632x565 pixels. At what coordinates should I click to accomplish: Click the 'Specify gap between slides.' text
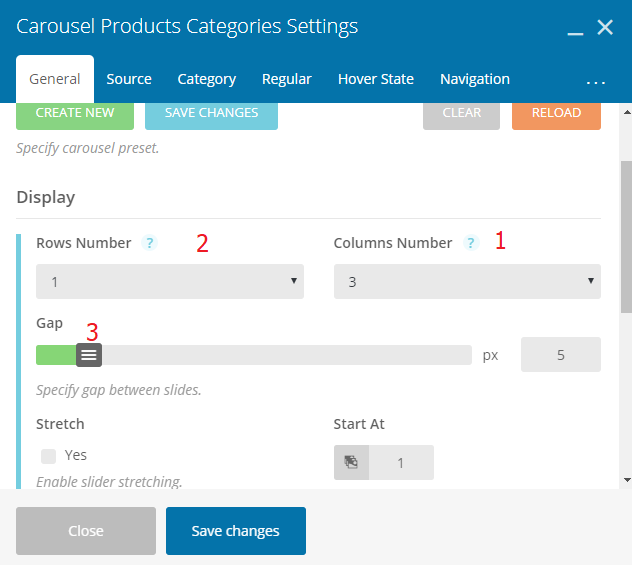click(119, 390)
